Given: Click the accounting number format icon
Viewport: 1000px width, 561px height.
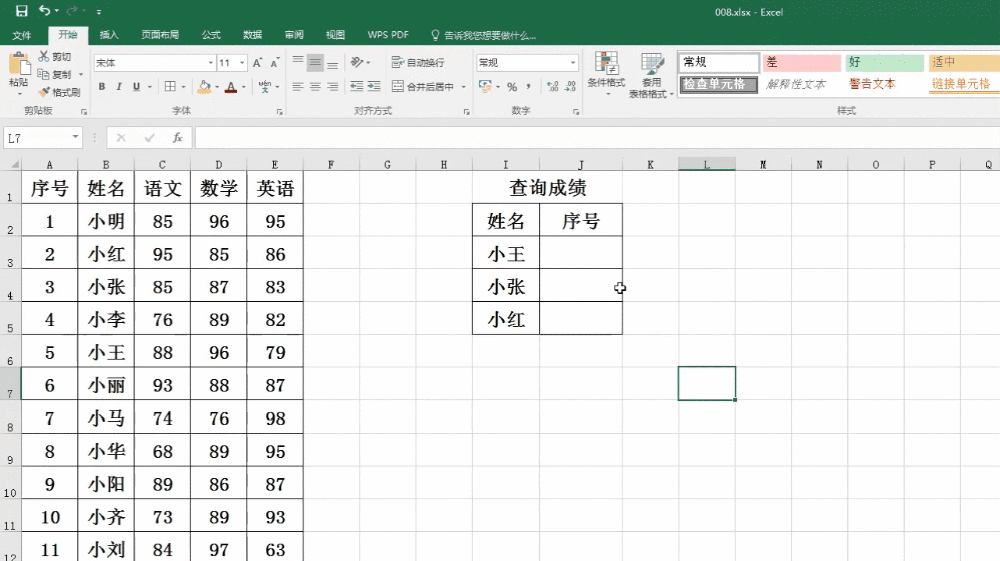Looking at the screenshot, I should coord(485,86).
